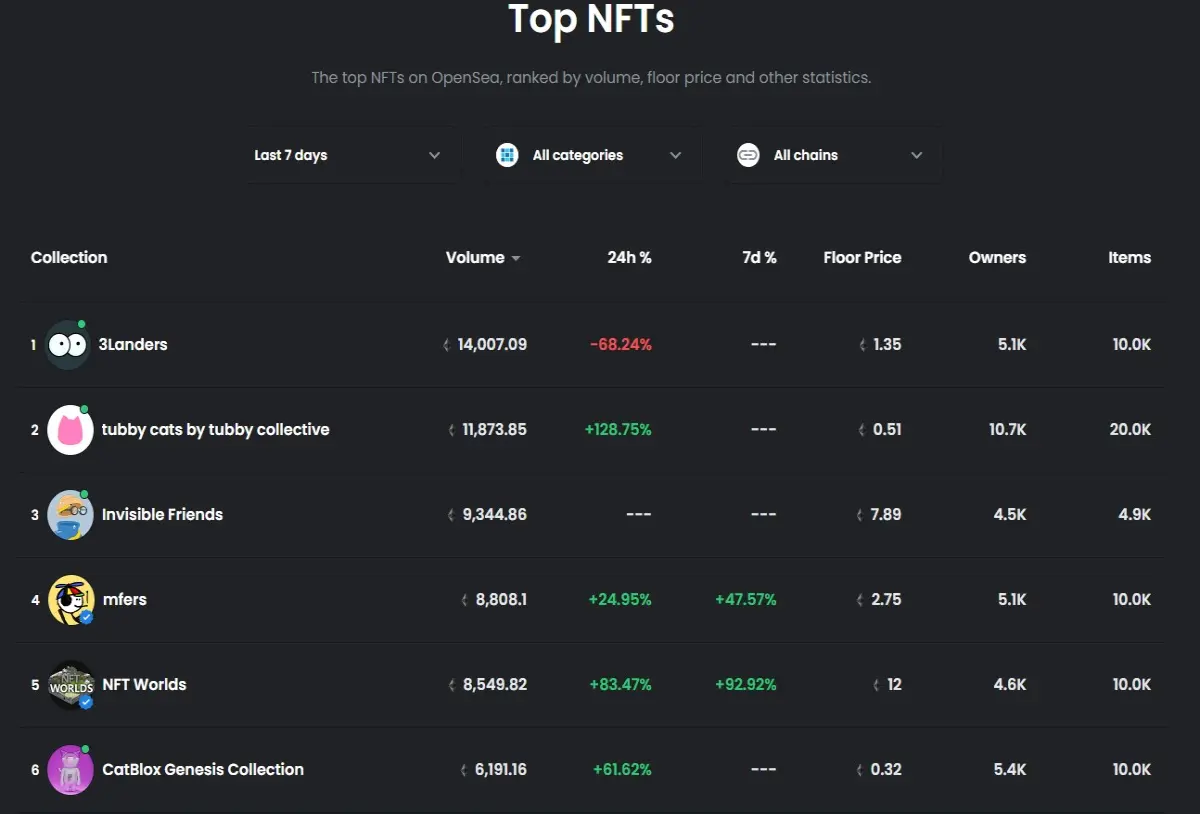Open the mfers collection avatar
Image resolution: width=1200 pixels, height=814 pixels.
(x=71, y=600)
